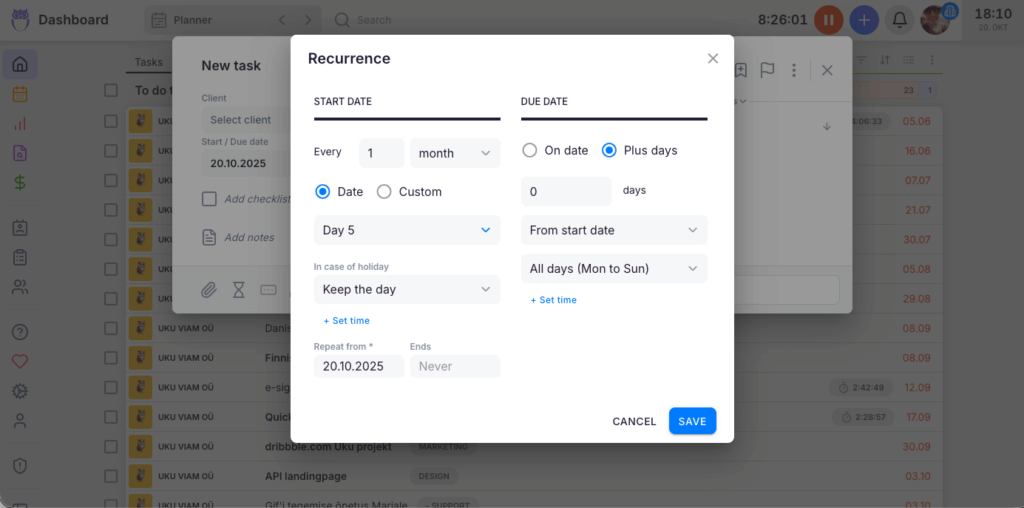
Task: Close the Recurrence dialog
Action: tap(713, 59)
